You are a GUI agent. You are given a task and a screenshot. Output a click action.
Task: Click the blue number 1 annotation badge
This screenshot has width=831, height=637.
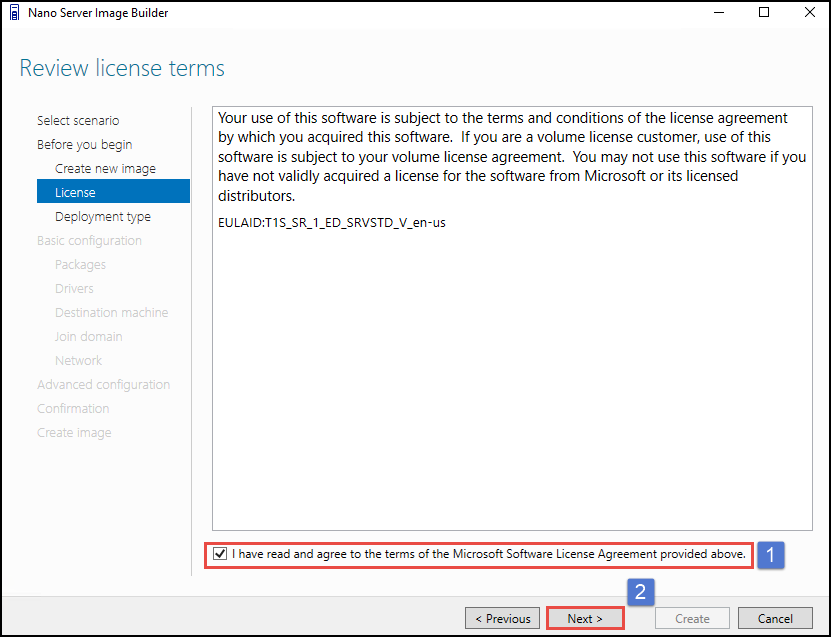pyautogui.click(x=769, y=554)
